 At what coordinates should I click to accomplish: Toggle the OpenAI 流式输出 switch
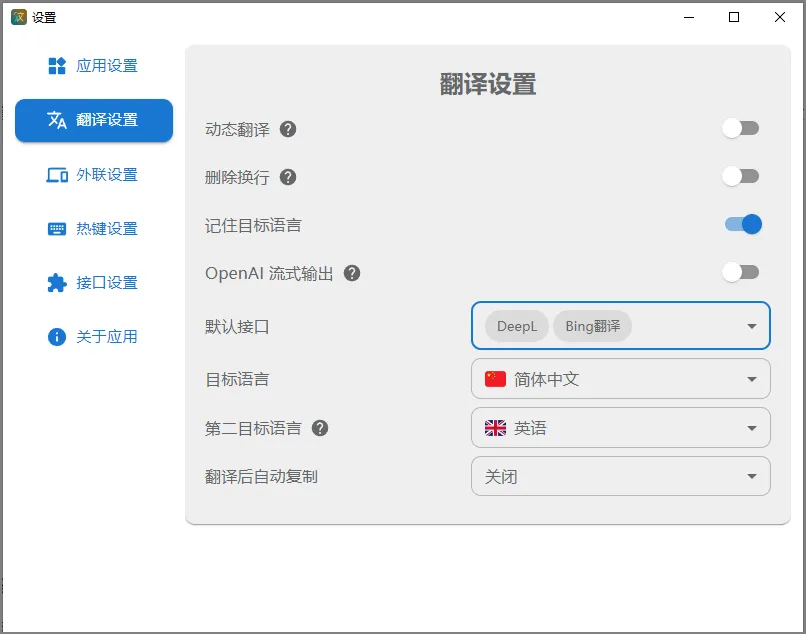point(741,272)
